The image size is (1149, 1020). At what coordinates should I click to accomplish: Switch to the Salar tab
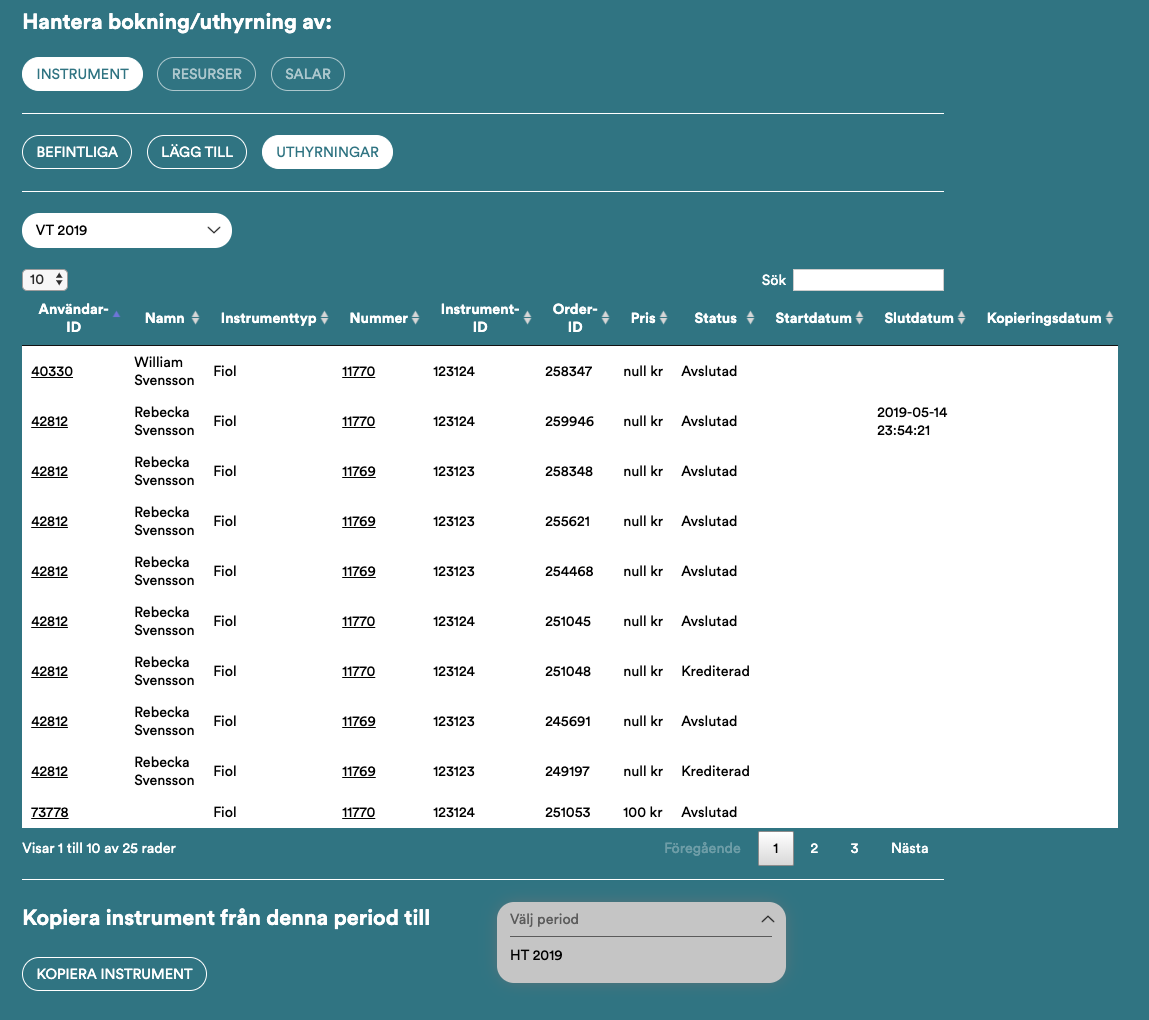308,74
